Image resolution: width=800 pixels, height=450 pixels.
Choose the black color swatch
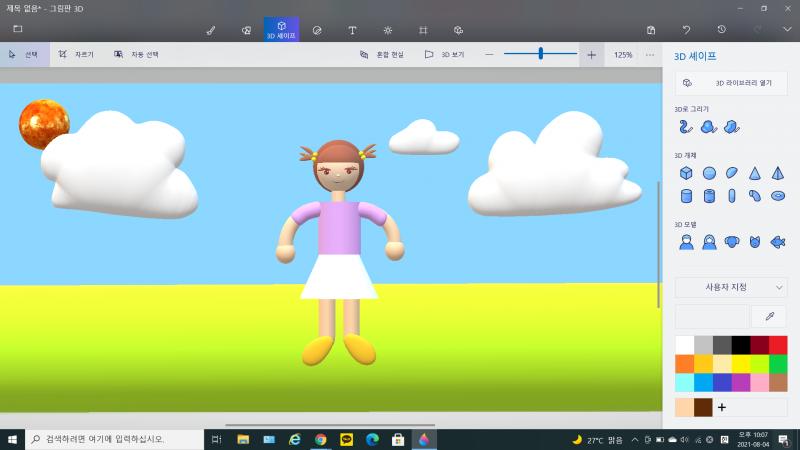741,345
